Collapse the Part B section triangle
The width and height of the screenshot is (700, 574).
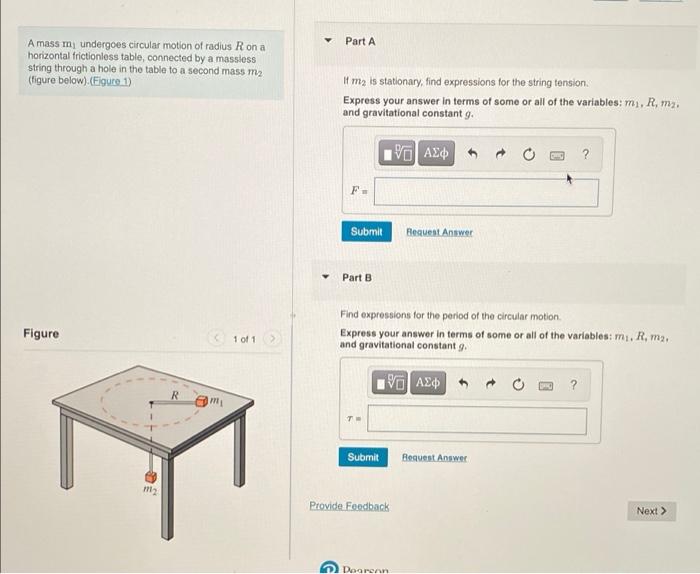coord(325,277)
